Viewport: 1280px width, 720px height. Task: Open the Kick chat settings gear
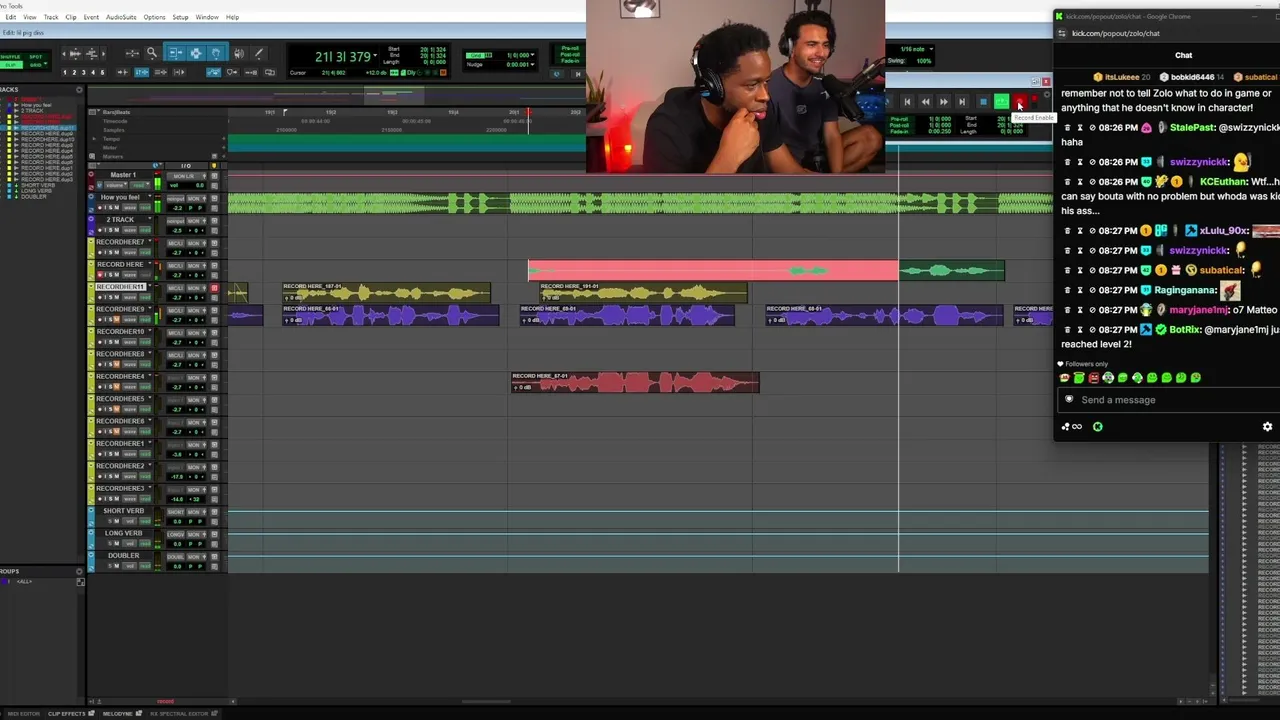pyautogui.click(x=1268, y=427)
